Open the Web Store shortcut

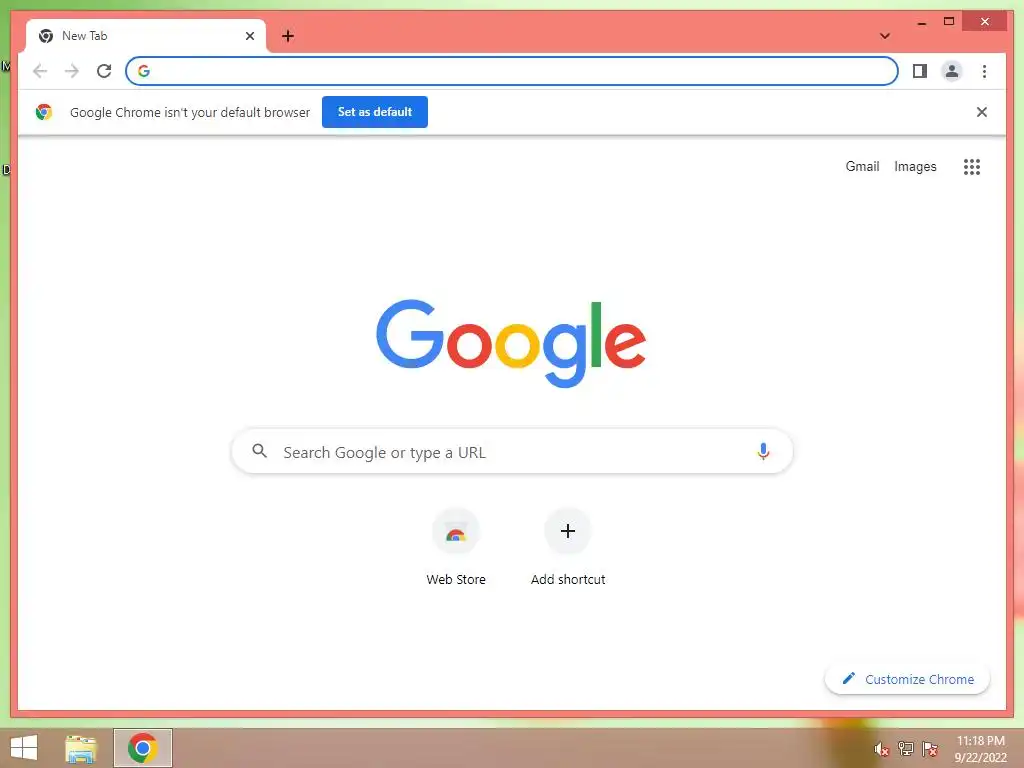(456, 547)
